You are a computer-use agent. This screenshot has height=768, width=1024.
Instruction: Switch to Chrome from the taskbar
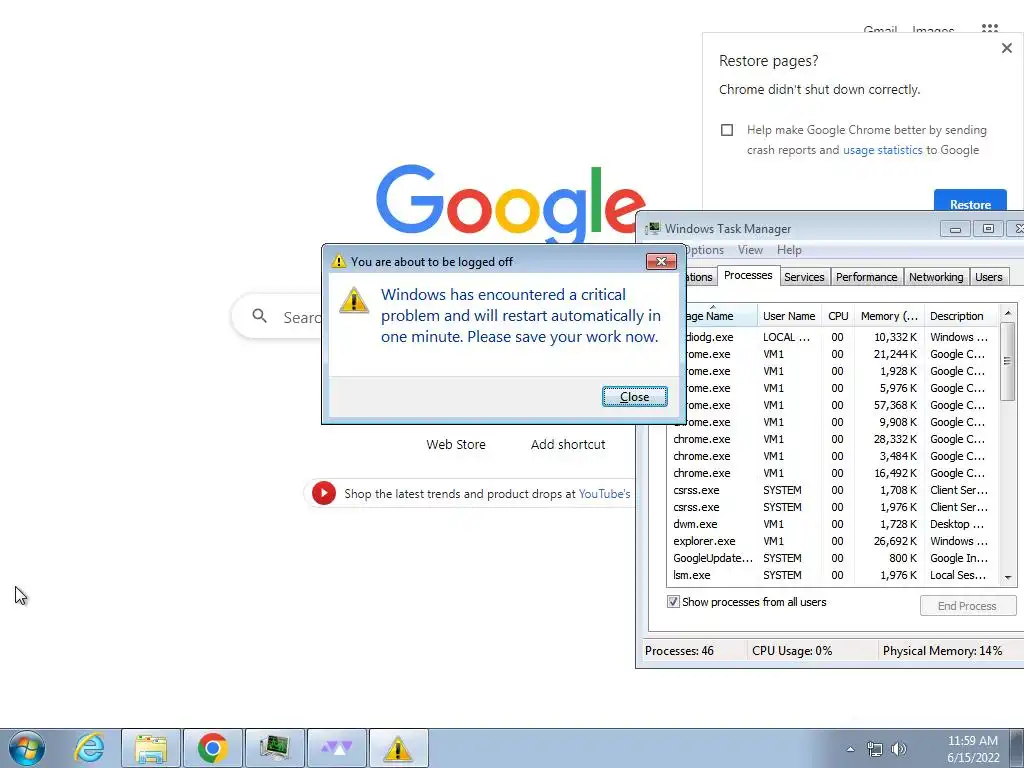click(x=212, y=748)
